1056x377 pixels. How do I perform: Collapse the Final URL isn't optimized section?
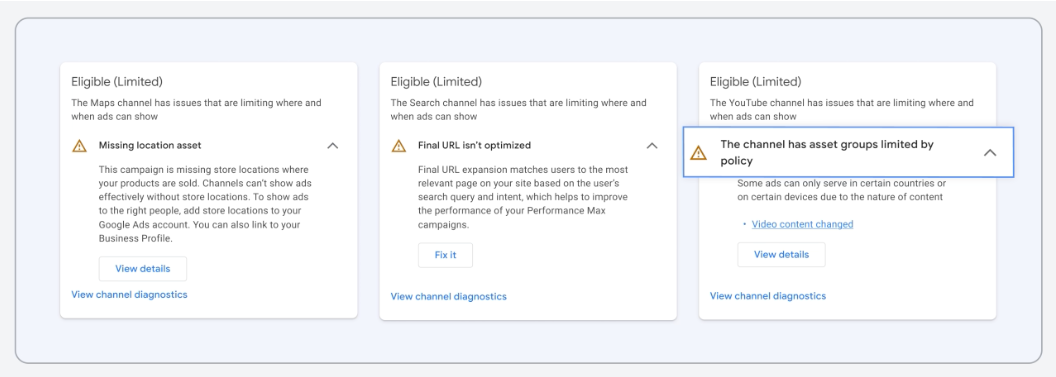652,145
